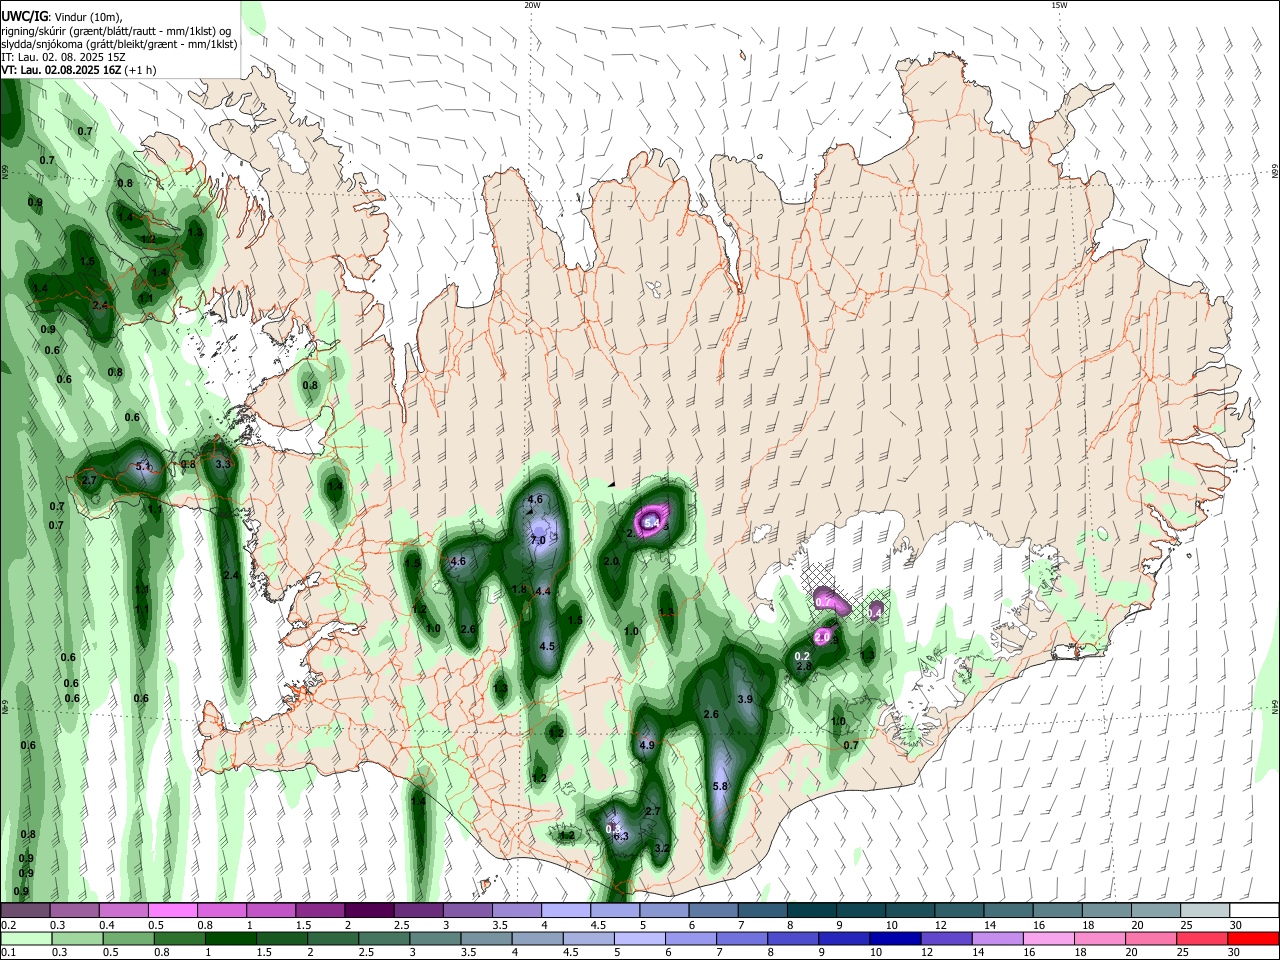This screenshot has width=1280, height=960.
Task: Click the red rain-scale swatch above 30
Action: [x=1253, y=938]
